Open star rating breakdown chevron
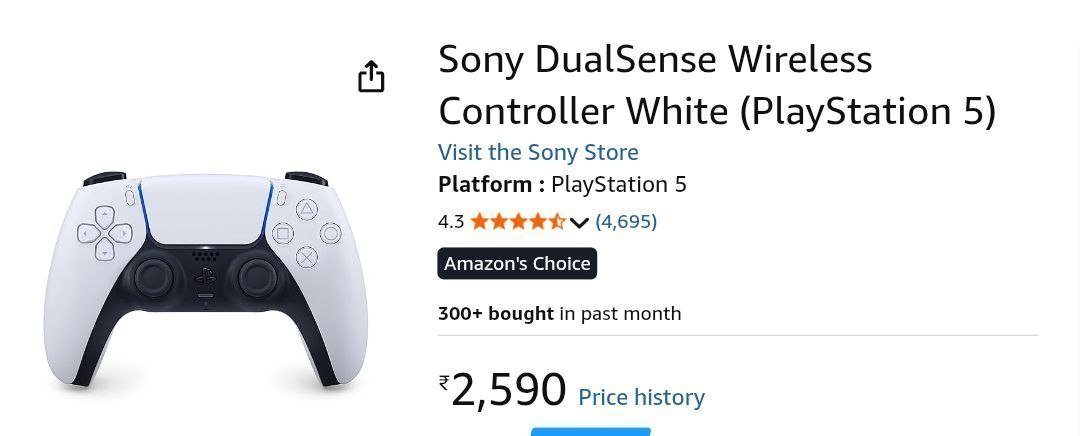 coord(579,222)
